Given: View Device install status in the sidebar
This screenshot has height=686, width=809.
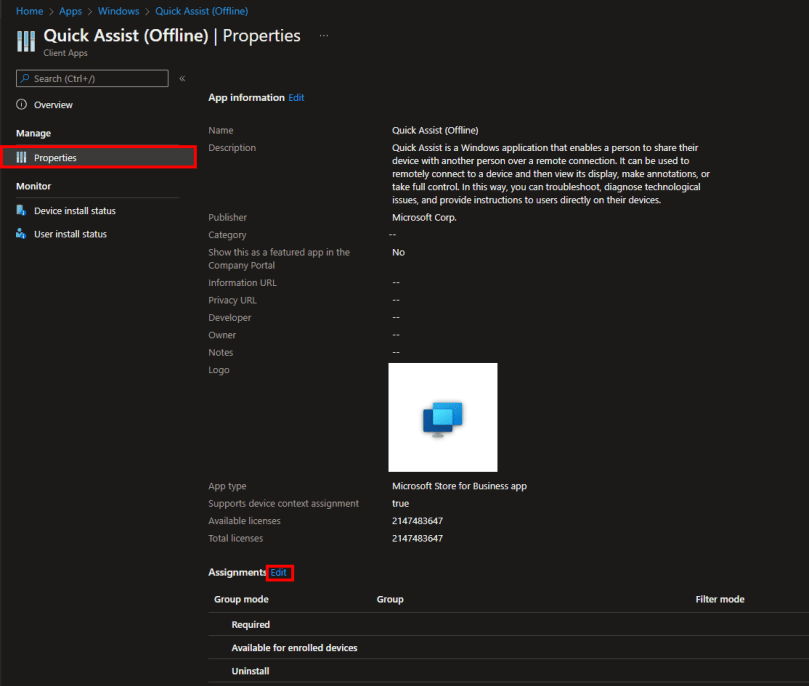Looking at the screenshot, I should click(x=74, y=210).
